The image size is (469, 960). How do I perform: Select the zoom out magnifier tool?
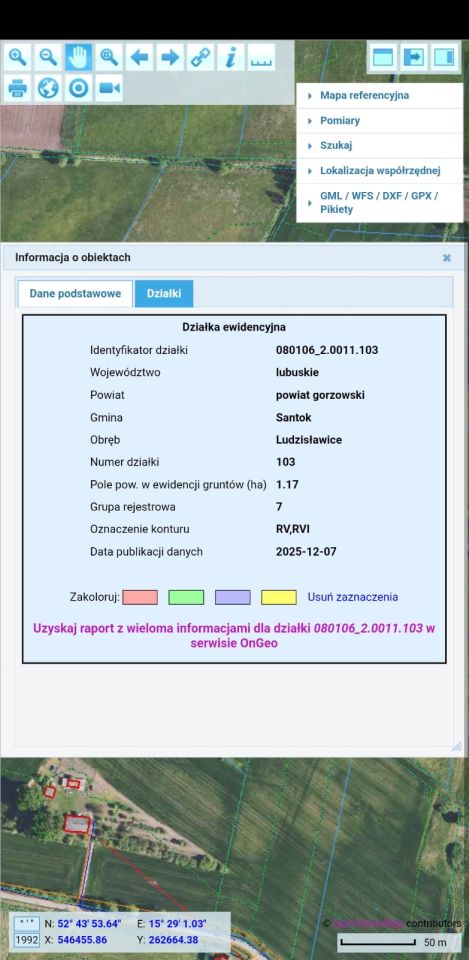click(48, 58)
